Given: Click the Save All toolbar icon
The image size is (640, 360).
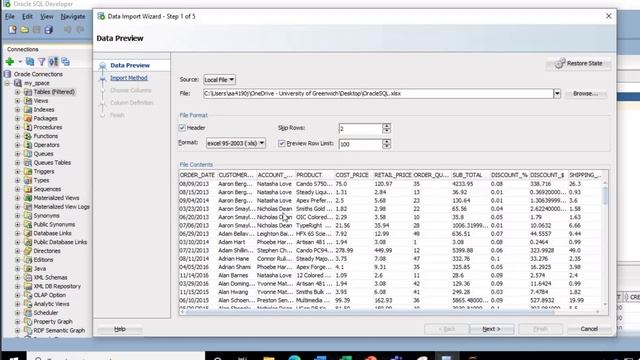Looking at the screenshot, I should tap(49, 29).
